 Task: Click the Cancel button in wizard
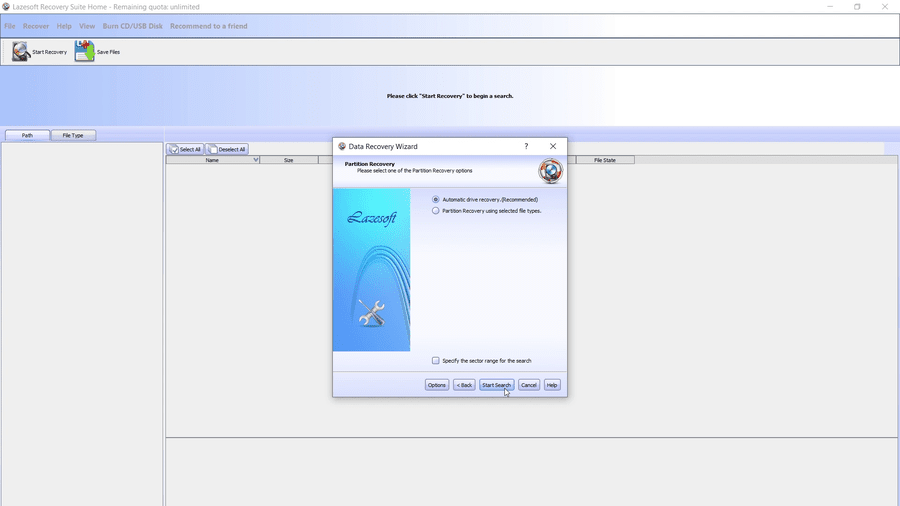[529, 385]
